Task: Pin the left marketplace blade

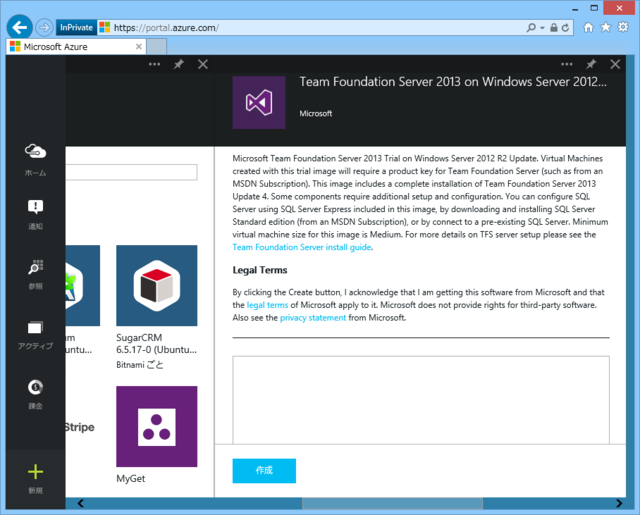Action: click(178, 64)
